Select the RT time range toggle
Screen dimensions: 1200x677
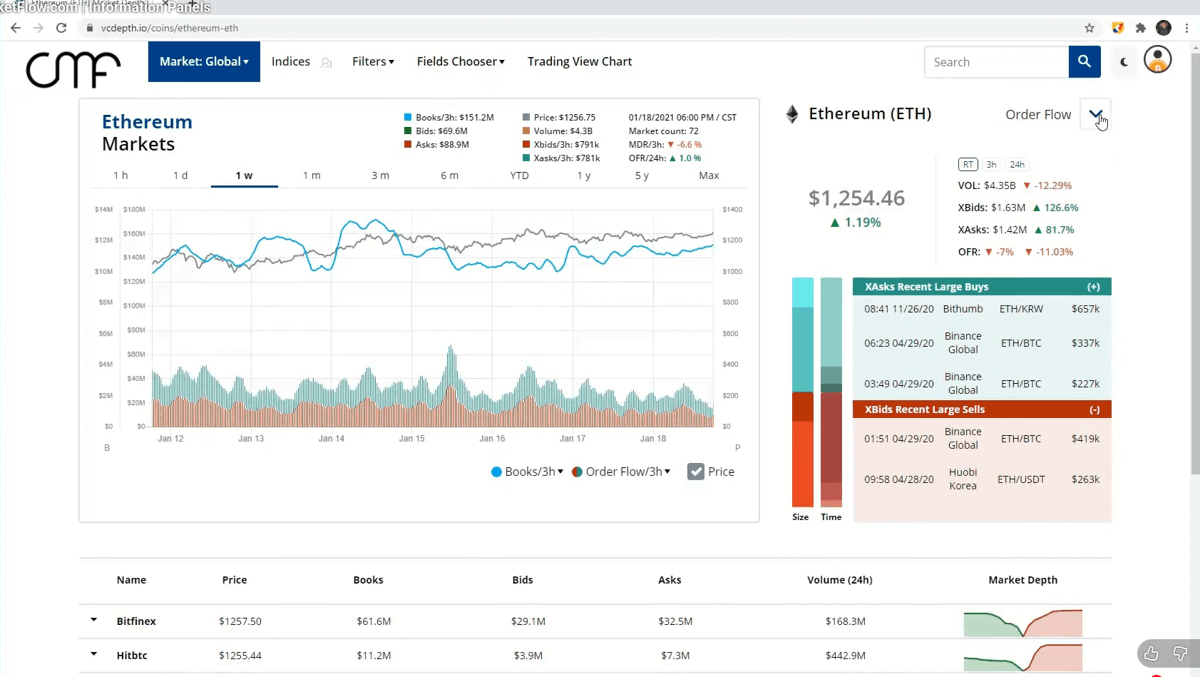click(967, 165)
